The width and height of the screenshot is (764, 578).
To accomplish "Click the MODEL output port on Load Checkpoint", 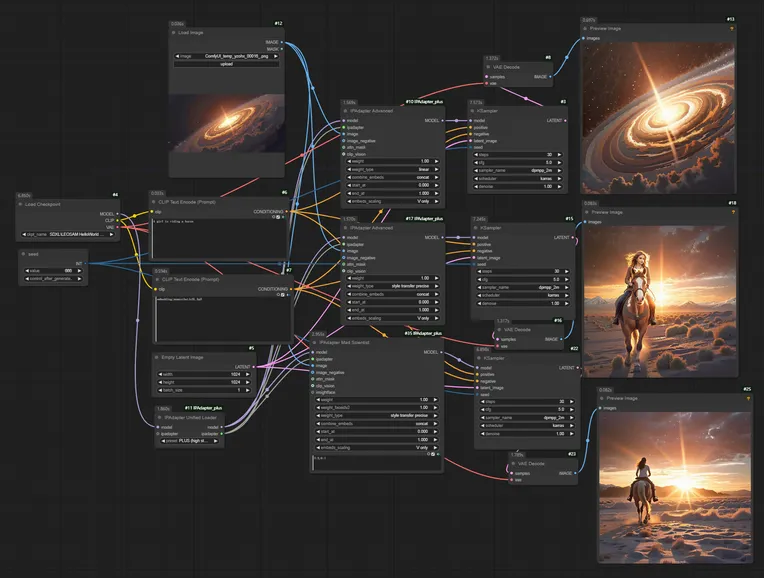I will (119, 213).
